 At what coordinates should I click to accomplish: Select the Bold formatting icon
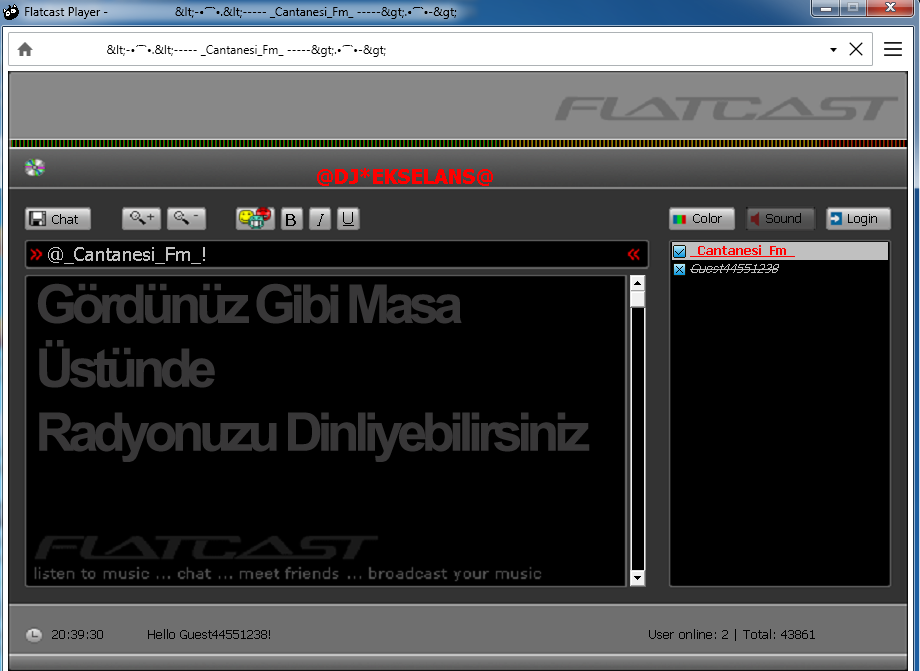(x=291, y=219)
